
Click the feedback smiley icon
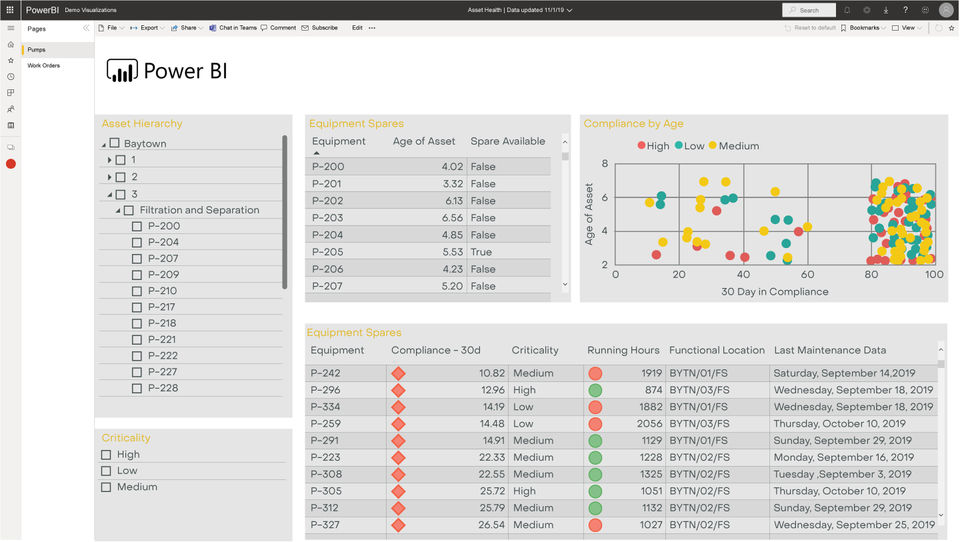tap(925, 10)
